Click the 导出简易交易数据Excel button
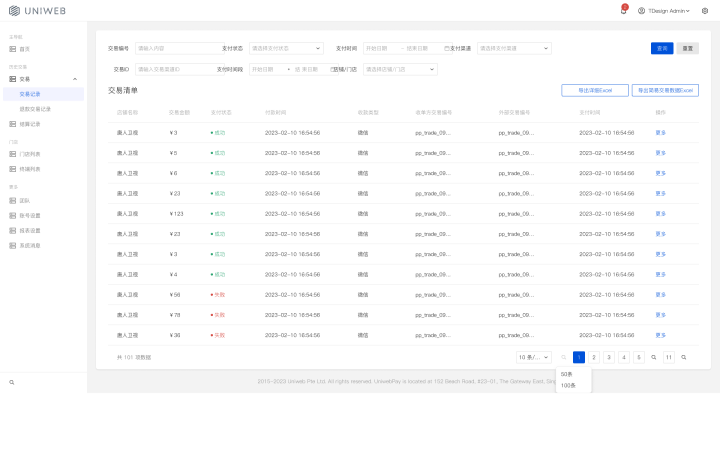Viewport: 720px width, 451px height. (x=665, y=90)
